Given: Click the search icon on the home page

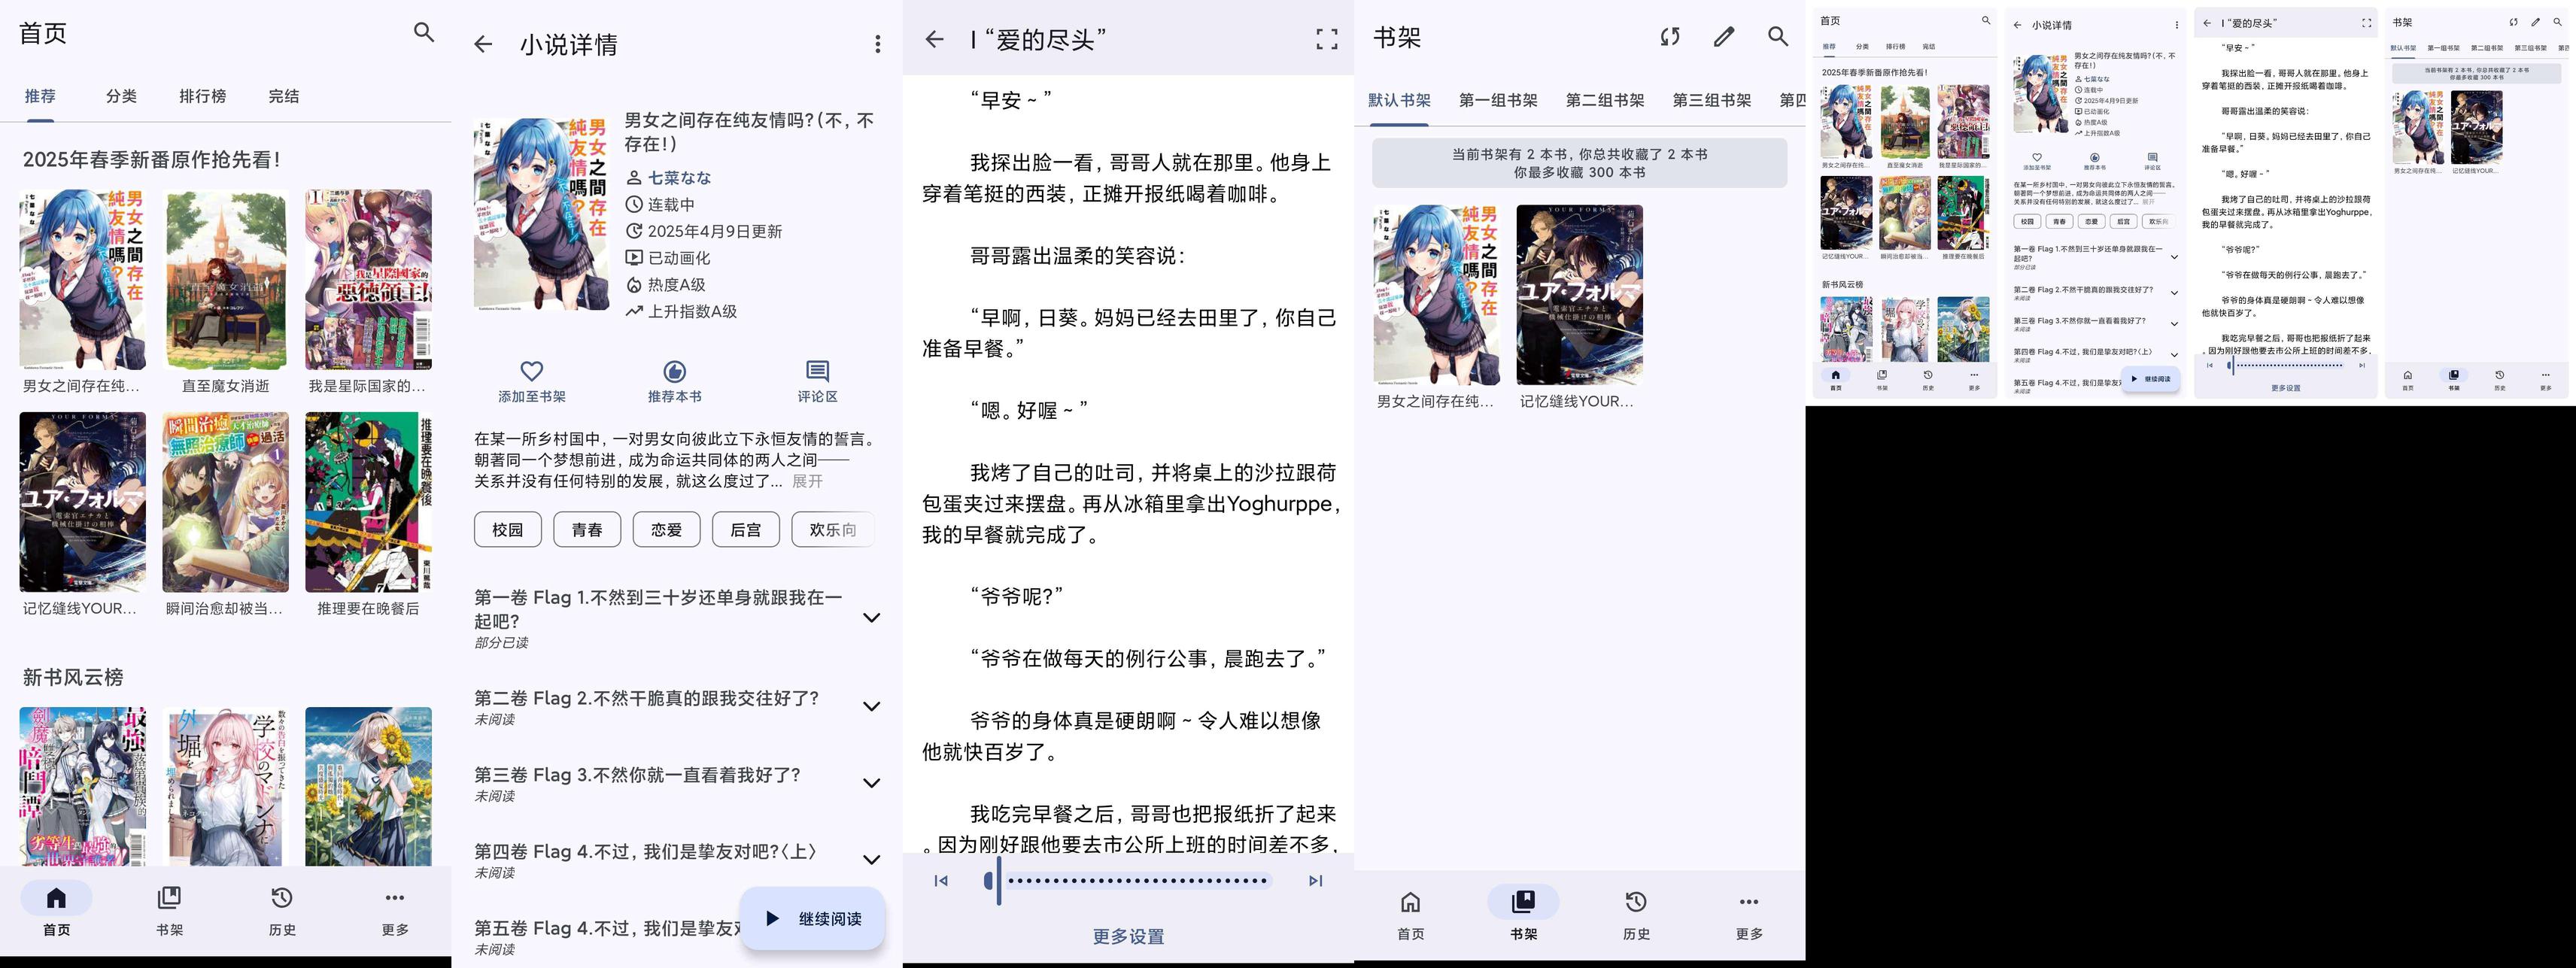Looking at the screenshot, I should click(x=424, y=32).
